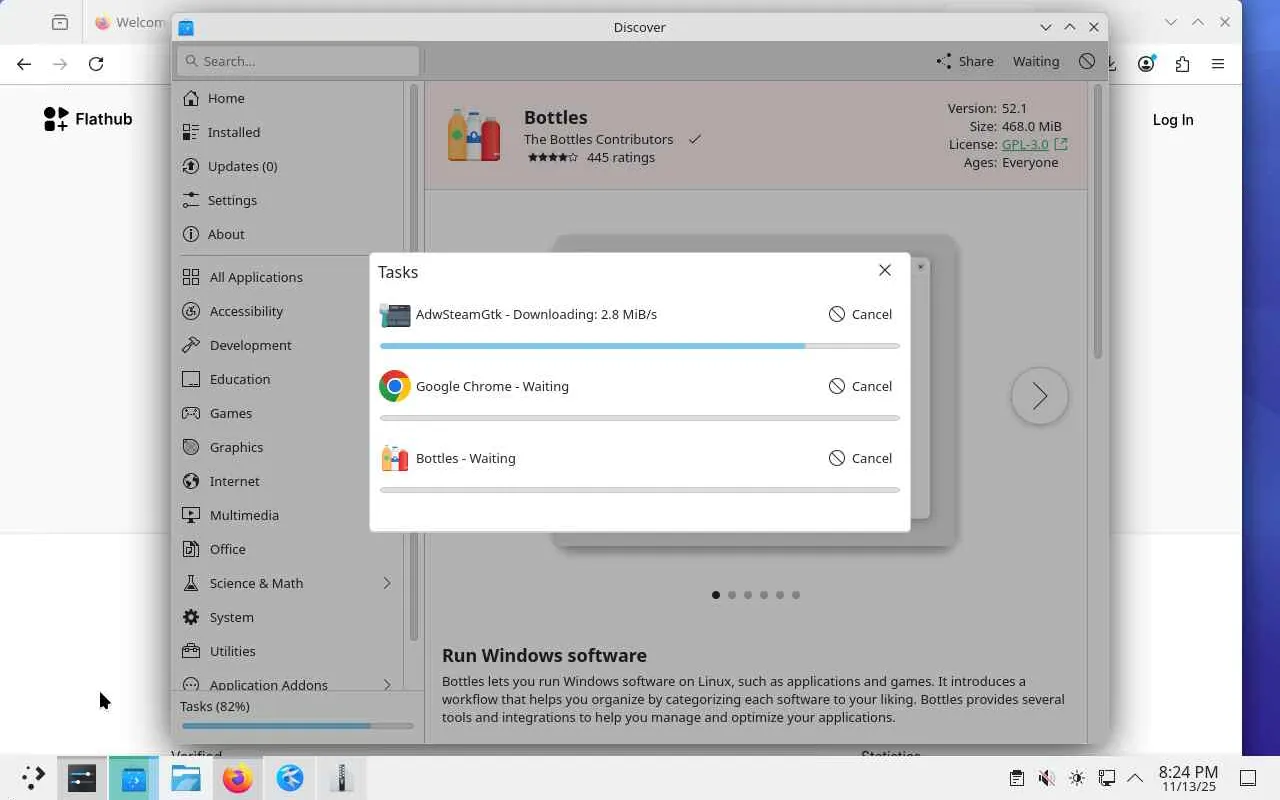The image size is (1280, 800).
Task: Close the Tasks popup
Action: (x=885, y=270)
